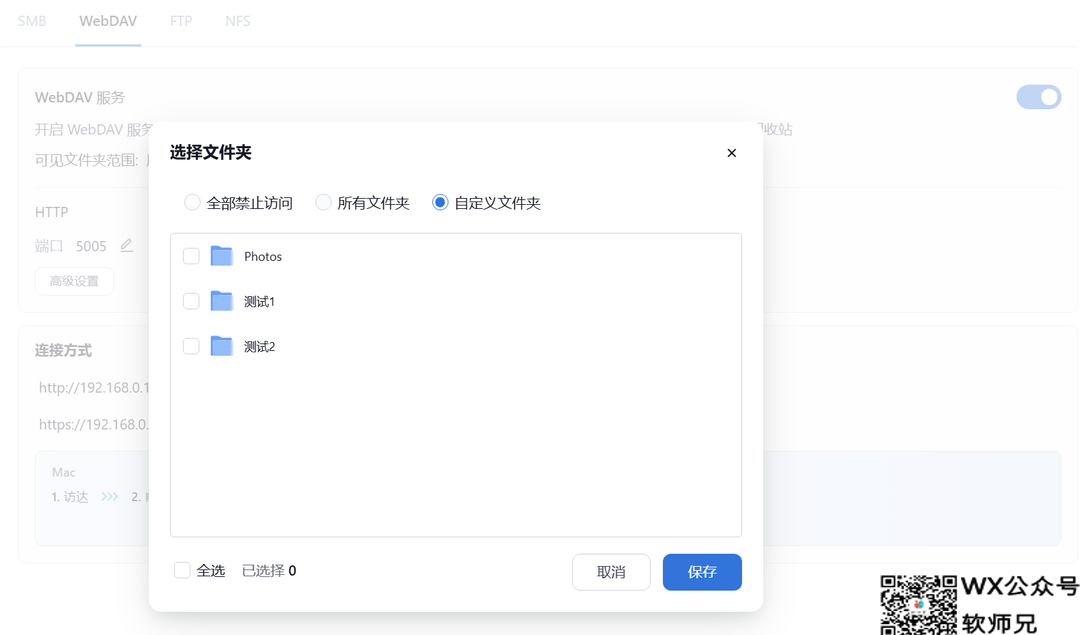The width and height of the screenshot is (1080, 635).
Task: Click the Photos folder name
Action: [x=263, y=256]
